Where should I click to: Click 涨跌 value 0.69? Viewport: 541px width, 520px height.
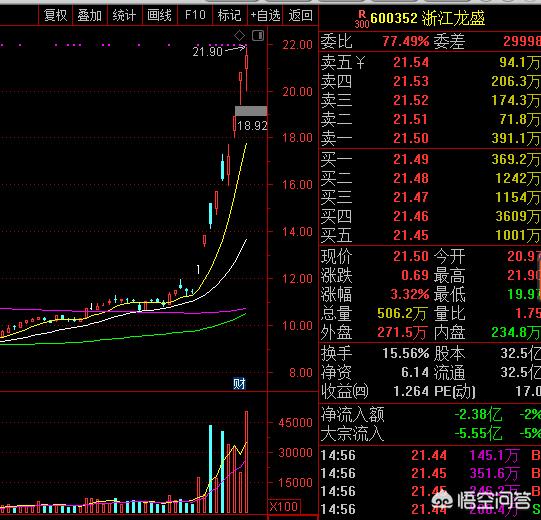[415, 275]
